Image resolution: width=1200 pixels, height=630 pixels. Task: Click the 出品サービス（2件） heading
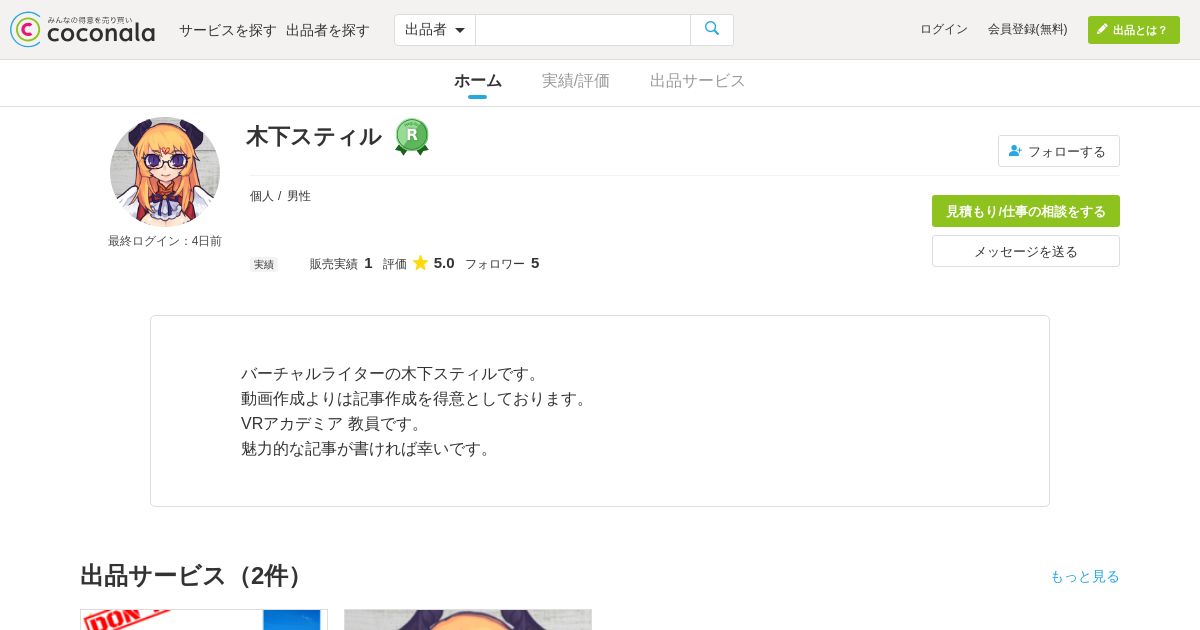click(195, 576)
